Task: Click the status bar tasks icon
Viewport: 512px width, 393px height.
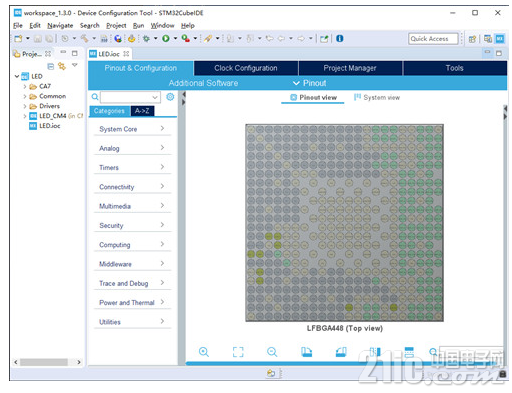Action: tap(271, 373)
